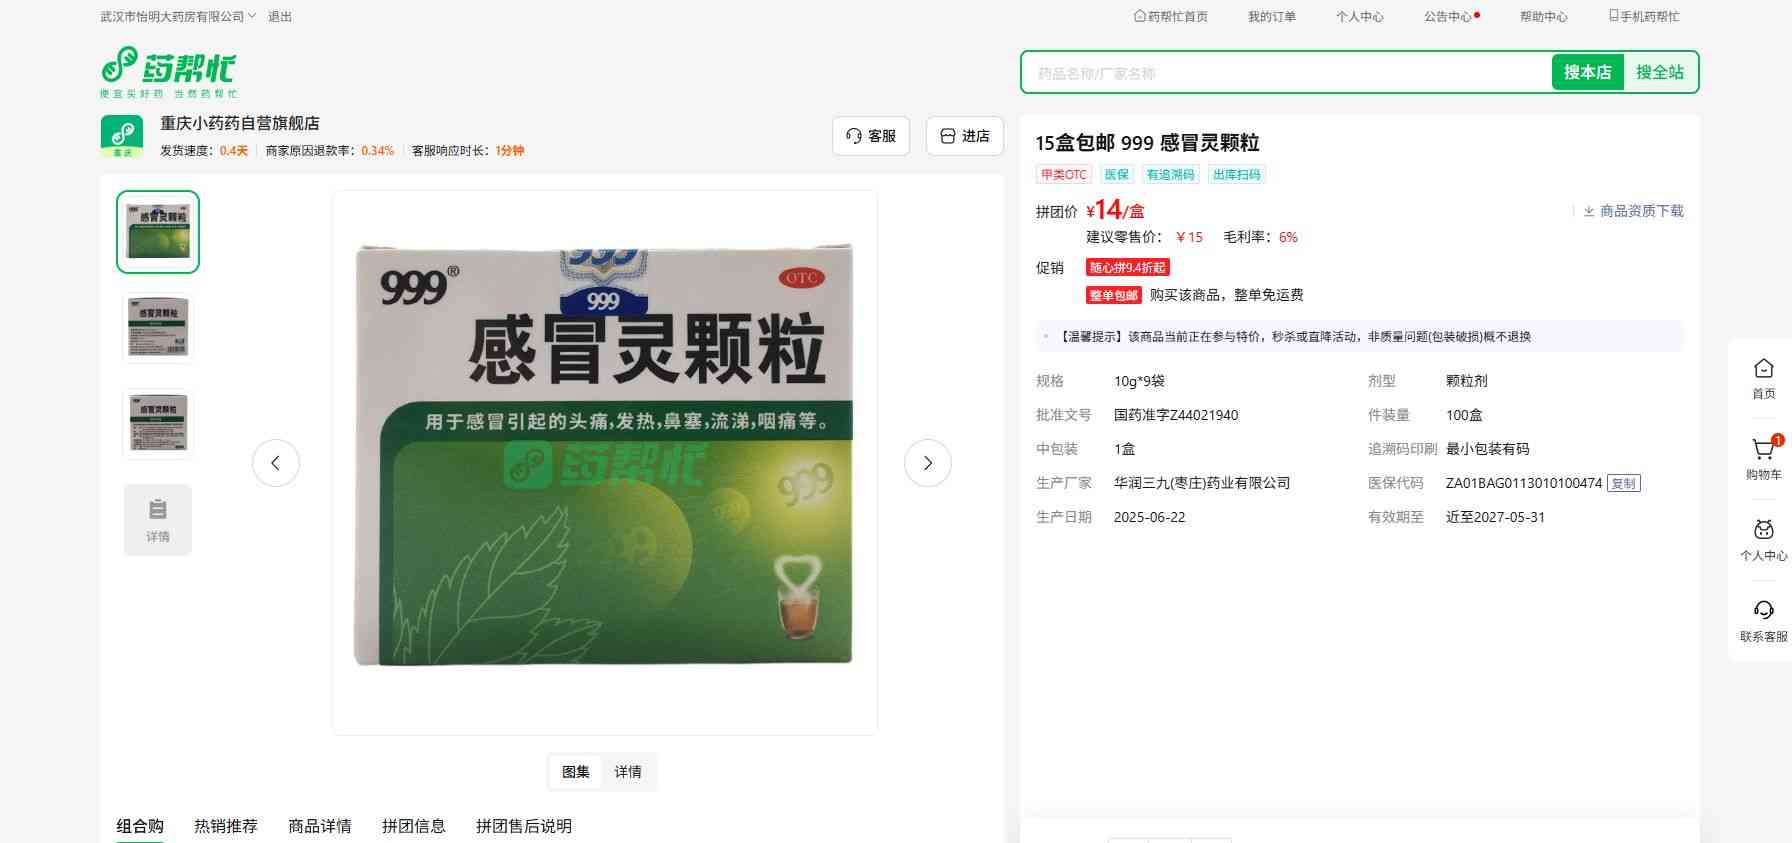This screenshot has height=843, width=1792.
Task: Click the 搜本店 search button
Action: coord(1587,72)
